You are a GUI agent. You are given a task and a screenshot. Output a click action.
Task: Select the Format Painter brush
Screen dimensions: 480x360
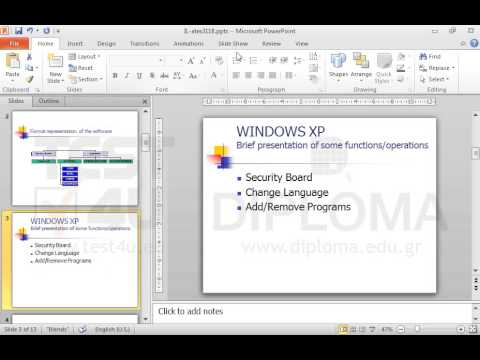coord(29,79)
